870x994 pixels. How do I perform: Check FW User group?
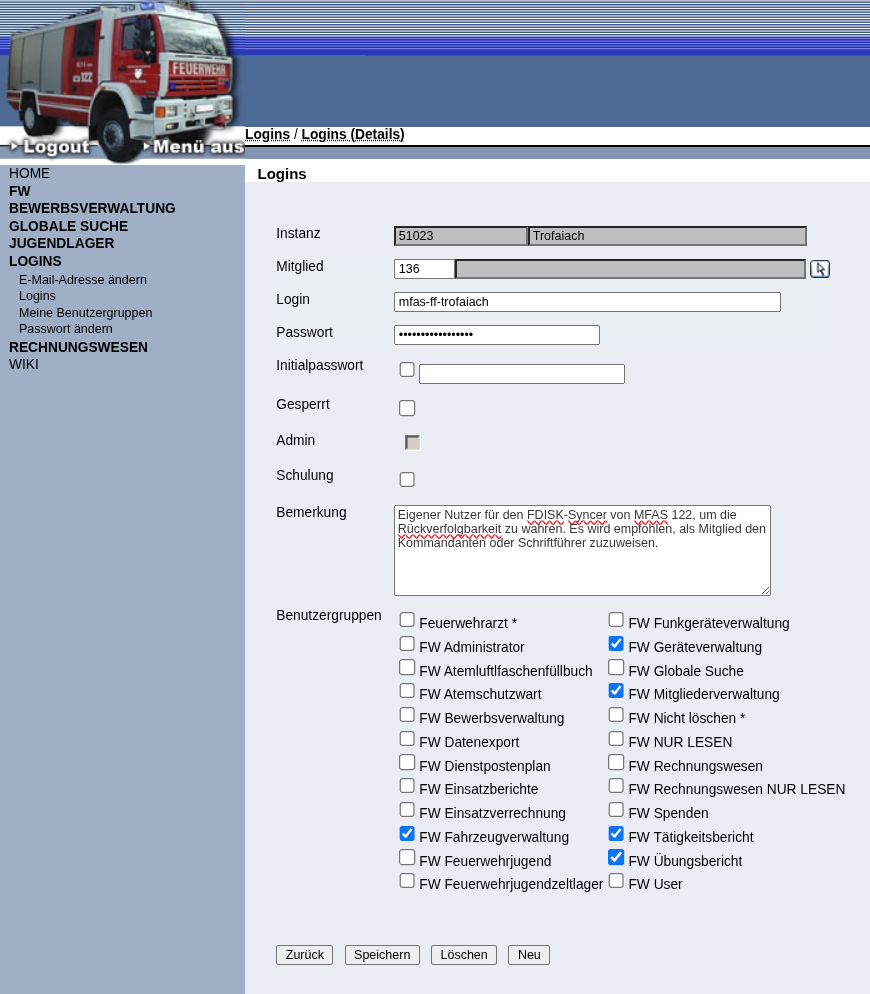point(616,881)
